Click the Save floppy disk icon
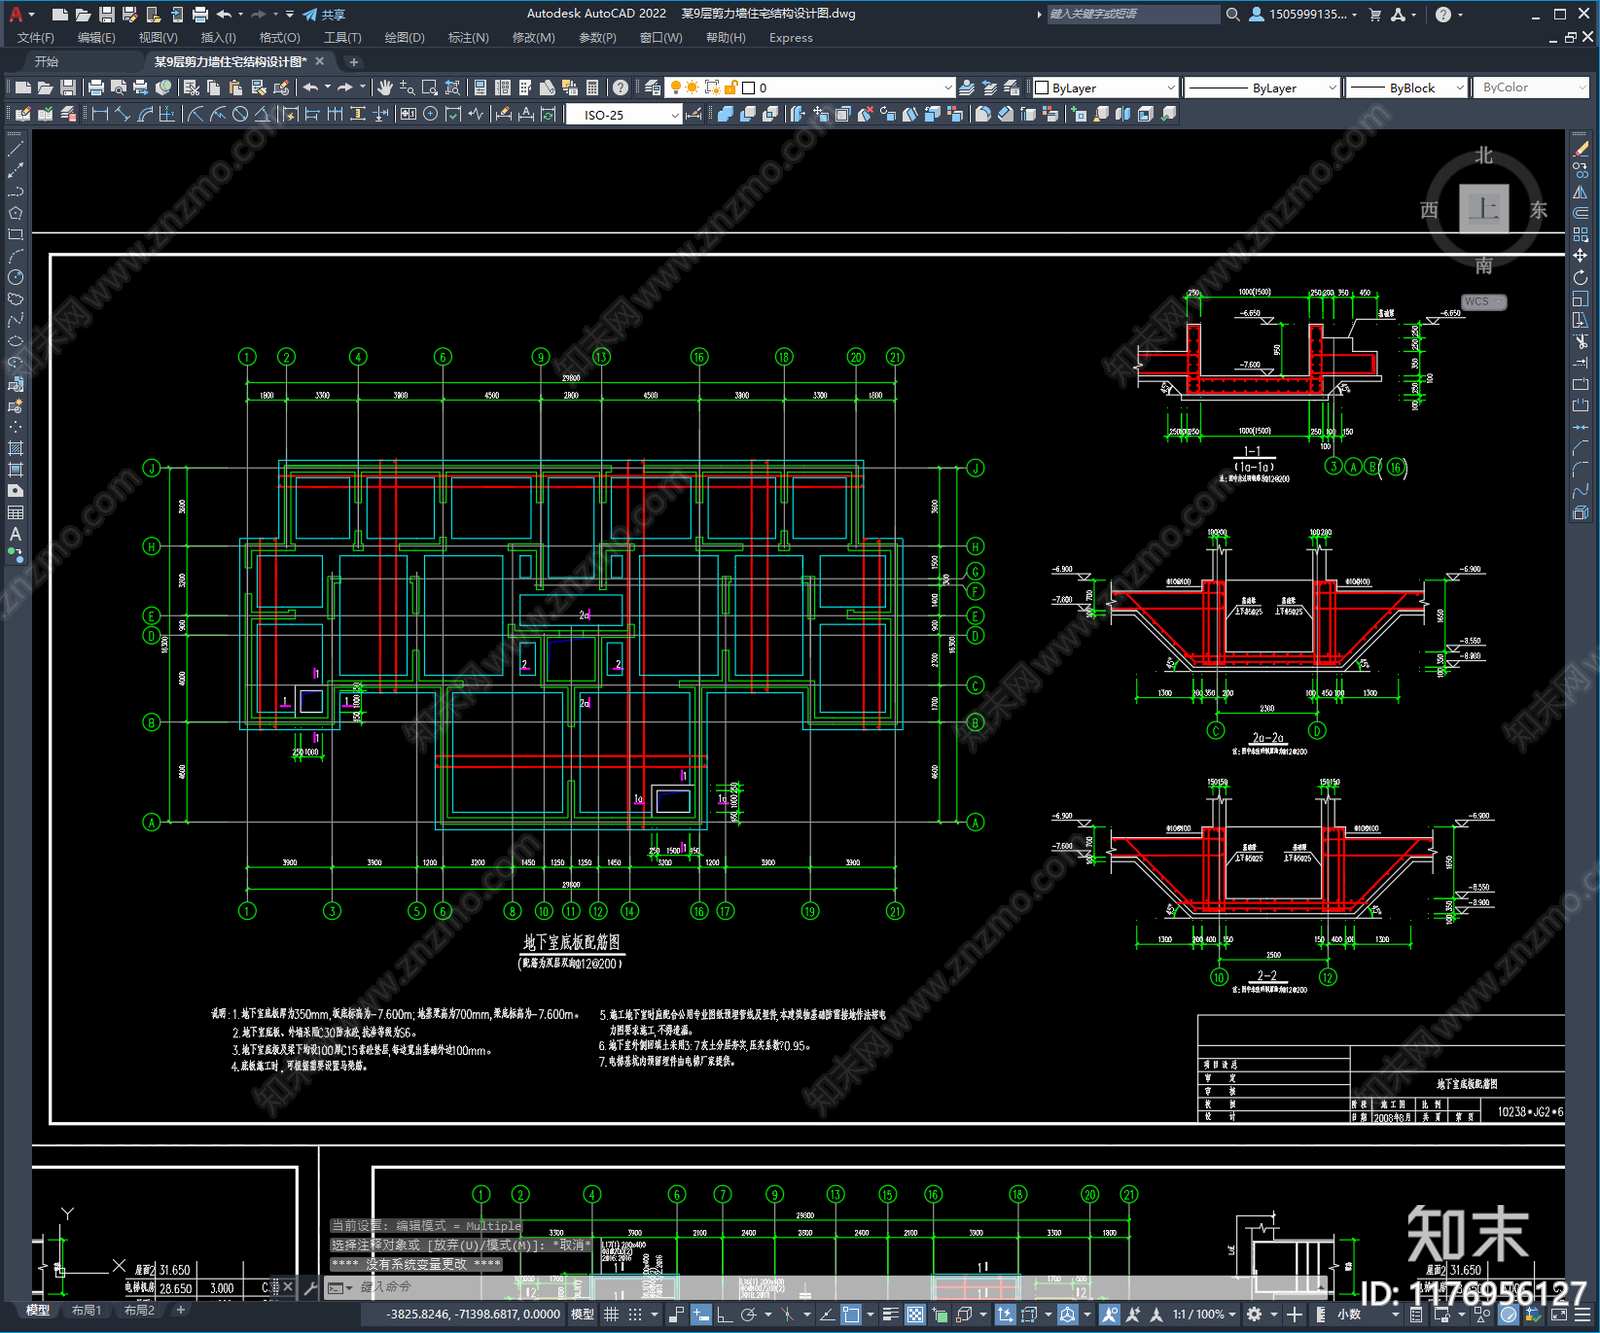1600x1333 pixels. point(68,88)
